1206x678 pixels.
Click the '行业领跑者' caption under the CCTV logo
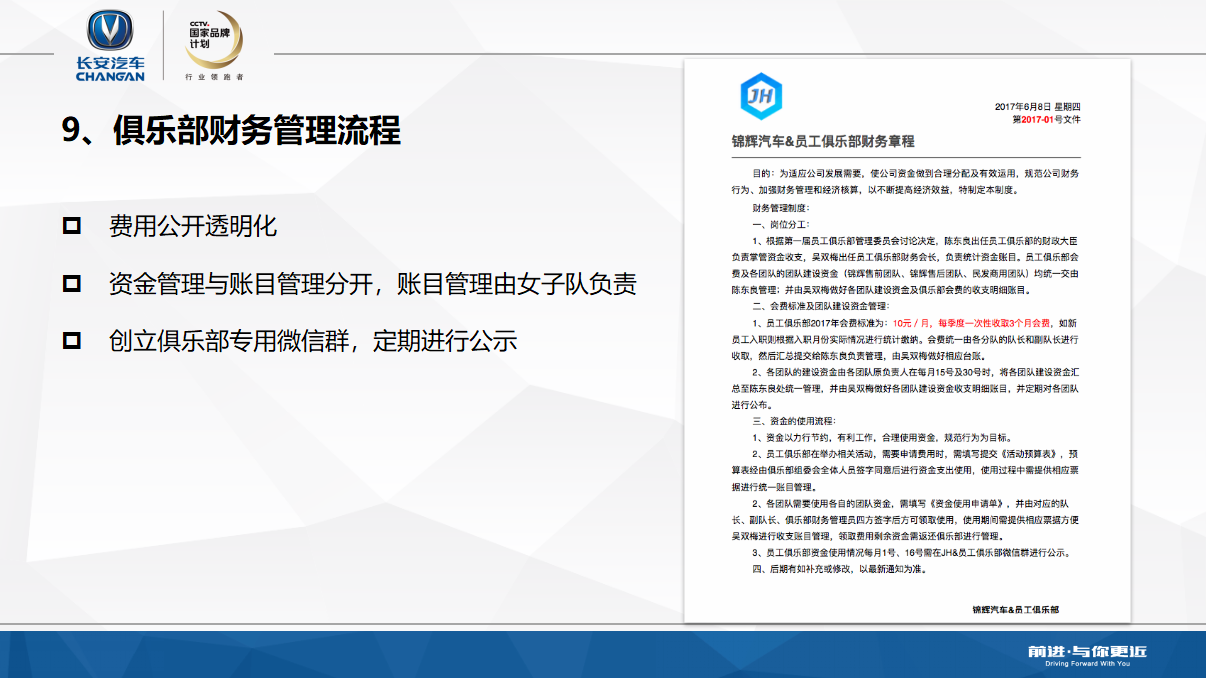[214, 77]
